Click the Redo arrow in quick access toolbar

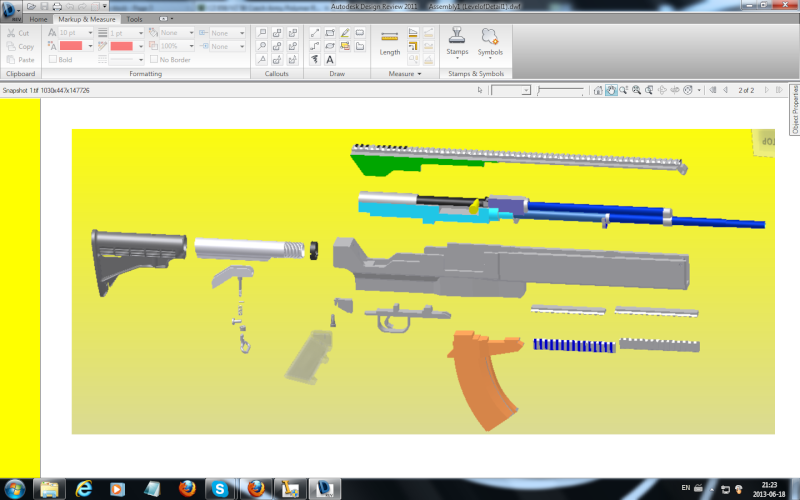click(x=82, y=7)
